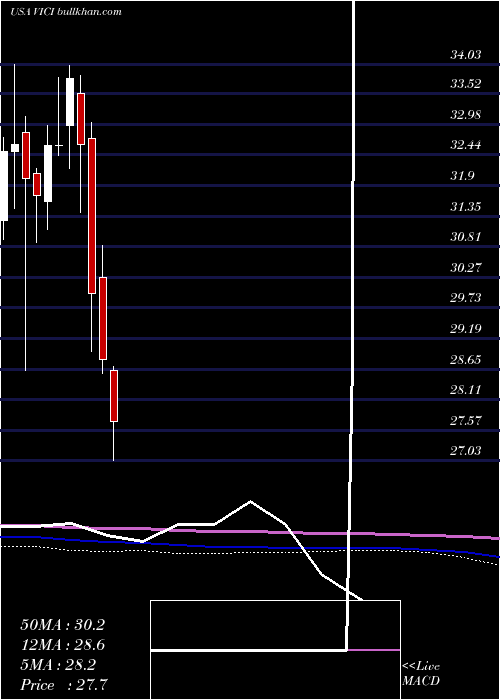Click the 31.9 price axis label
The image size is (500, 700).
point(462,175)
